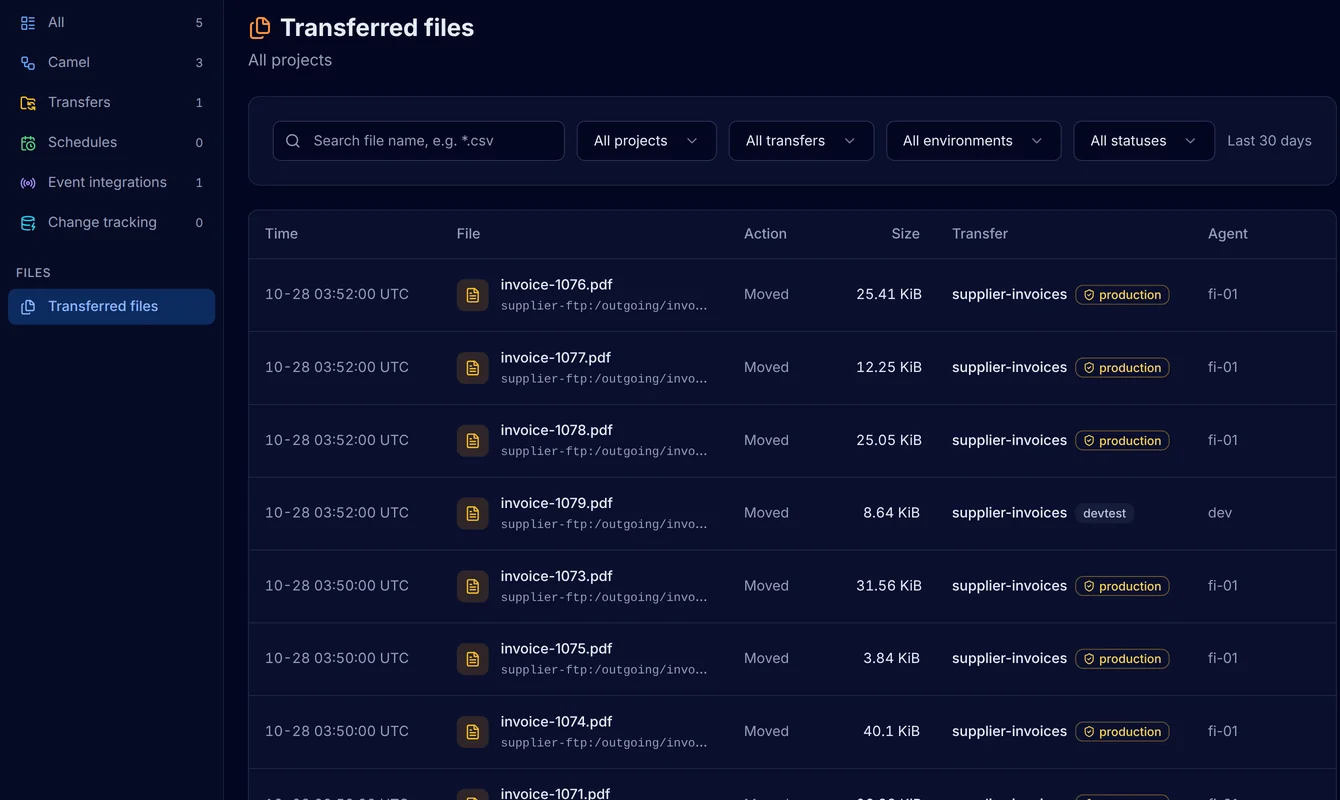Open the All statuses dropdown

point(1144,141)
